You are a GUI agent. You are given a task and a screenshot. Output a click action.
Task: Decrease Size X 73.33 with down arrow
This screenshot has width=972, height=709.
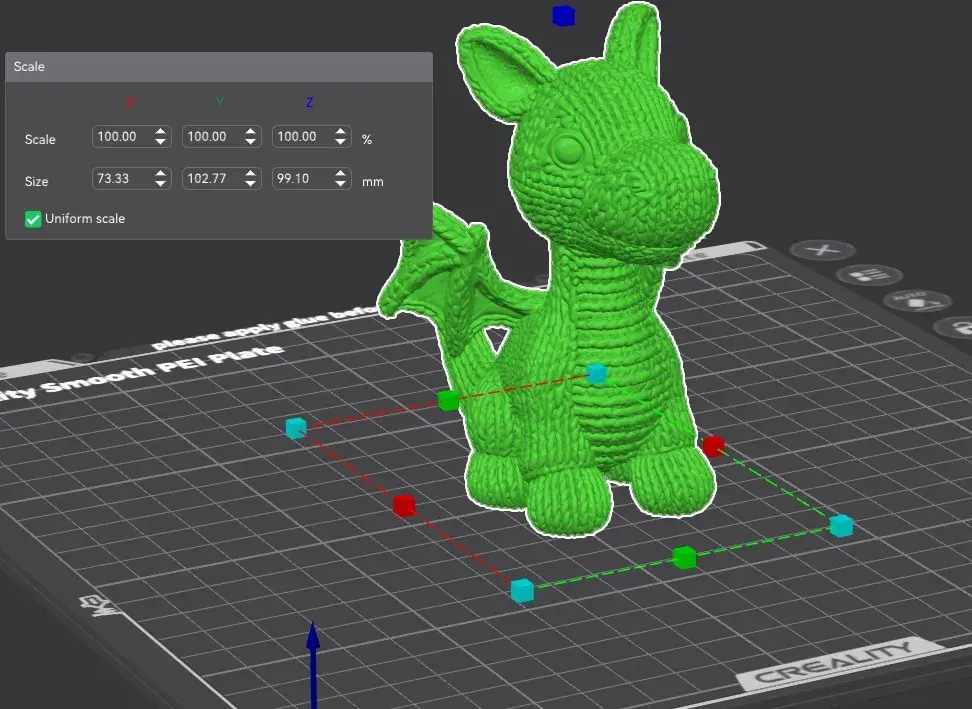pos(161,184)
